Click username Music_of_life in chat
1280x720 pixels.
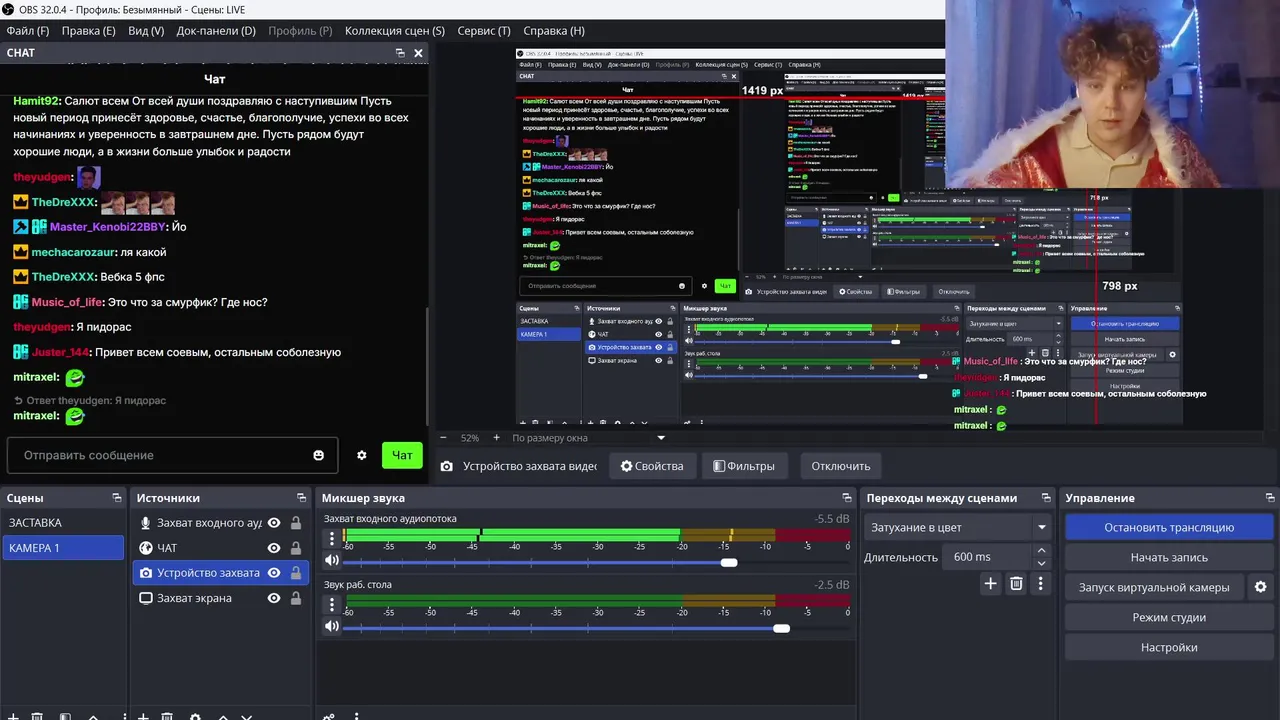point(66,302)
